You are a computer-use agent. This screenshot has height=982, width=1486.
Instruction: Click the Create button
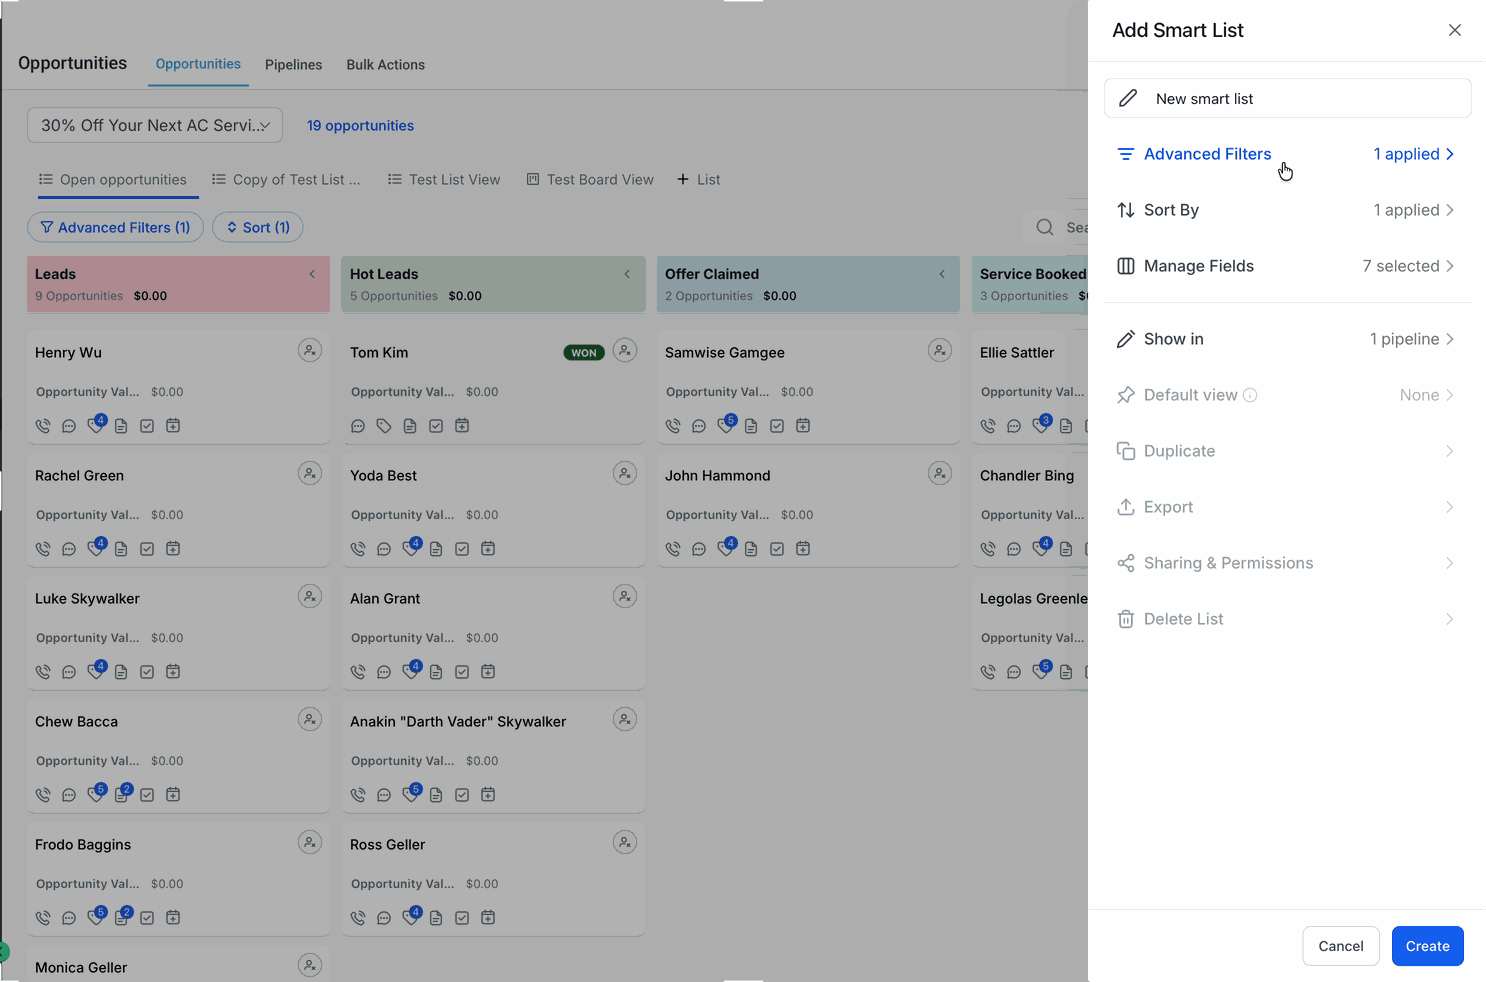[1427, 946]
